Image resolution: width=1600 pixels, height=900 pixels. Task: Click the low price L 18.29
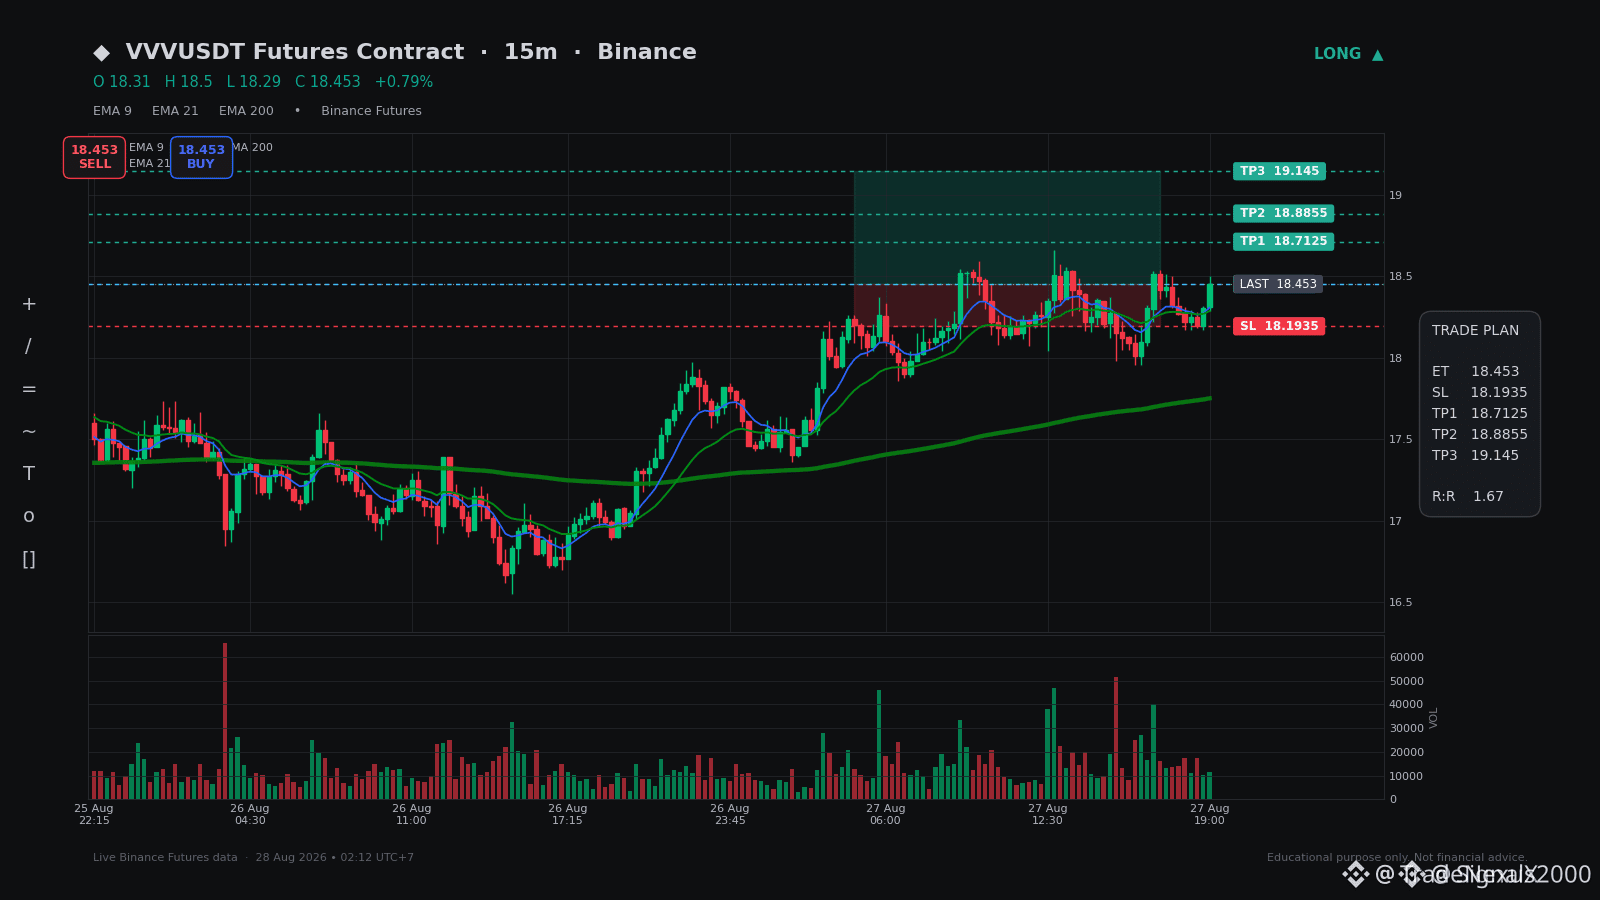click(x=254, y=82)
